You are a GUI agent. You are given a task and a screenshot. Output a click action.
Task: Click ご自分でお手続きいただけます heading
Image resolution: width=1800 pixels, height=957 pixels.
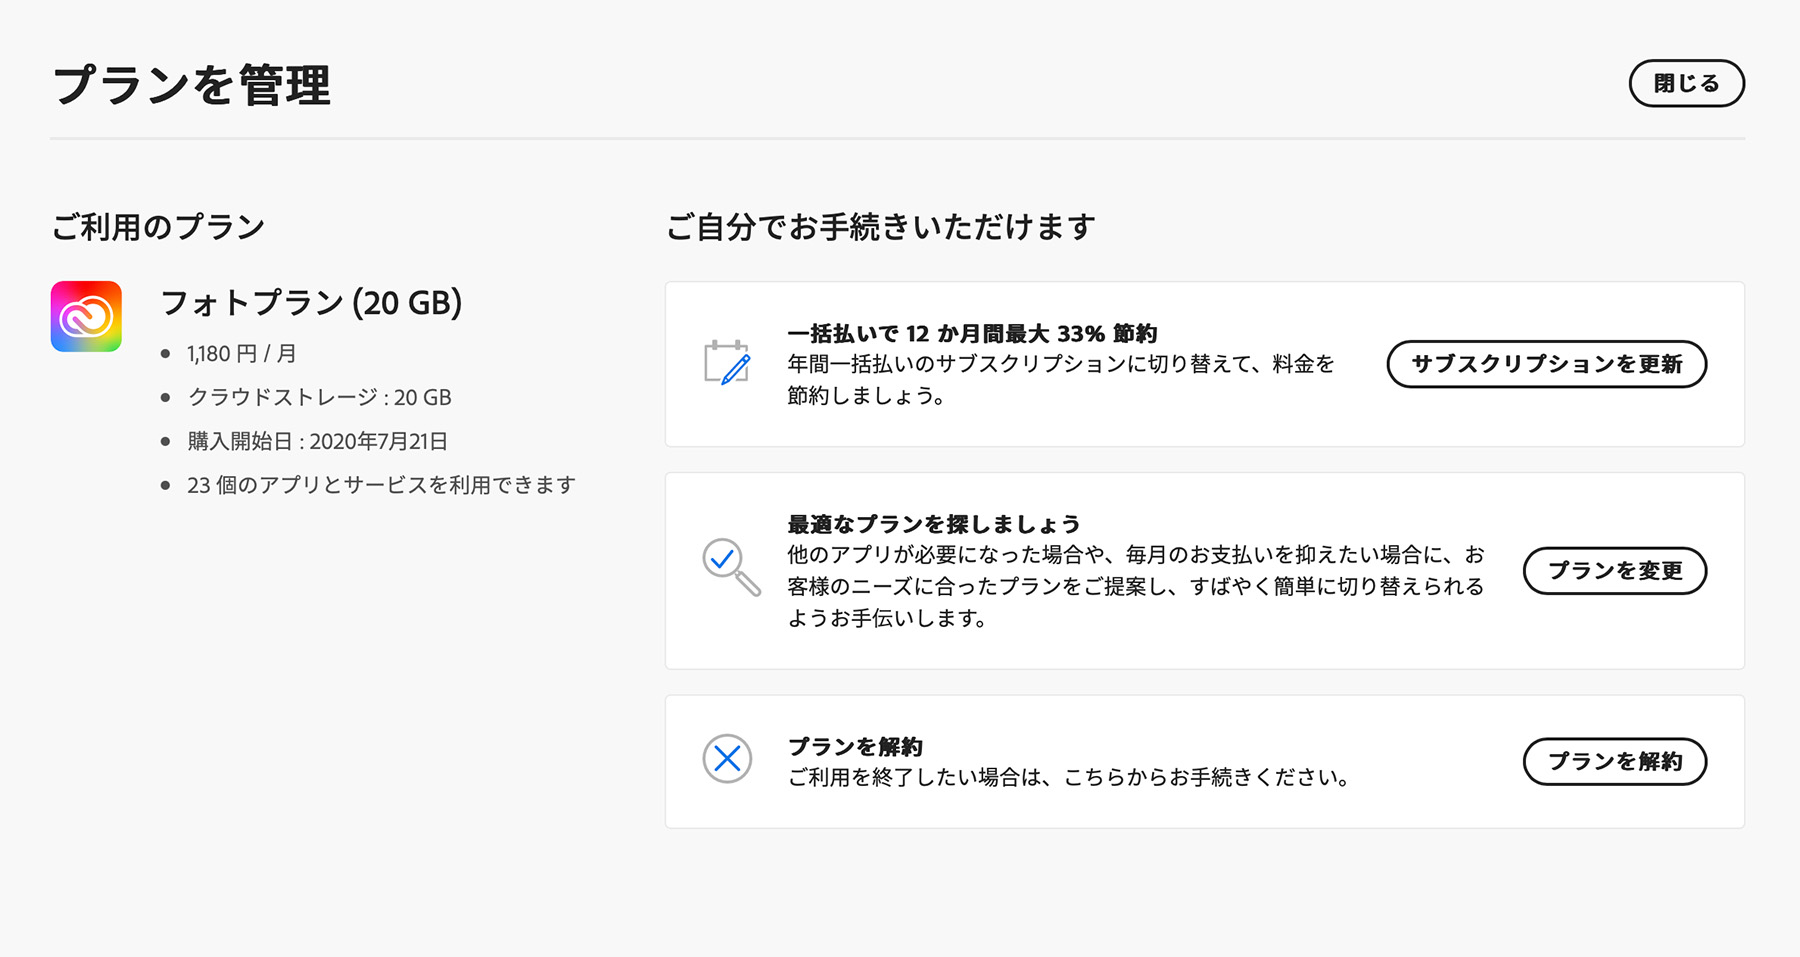coord(880,227)
